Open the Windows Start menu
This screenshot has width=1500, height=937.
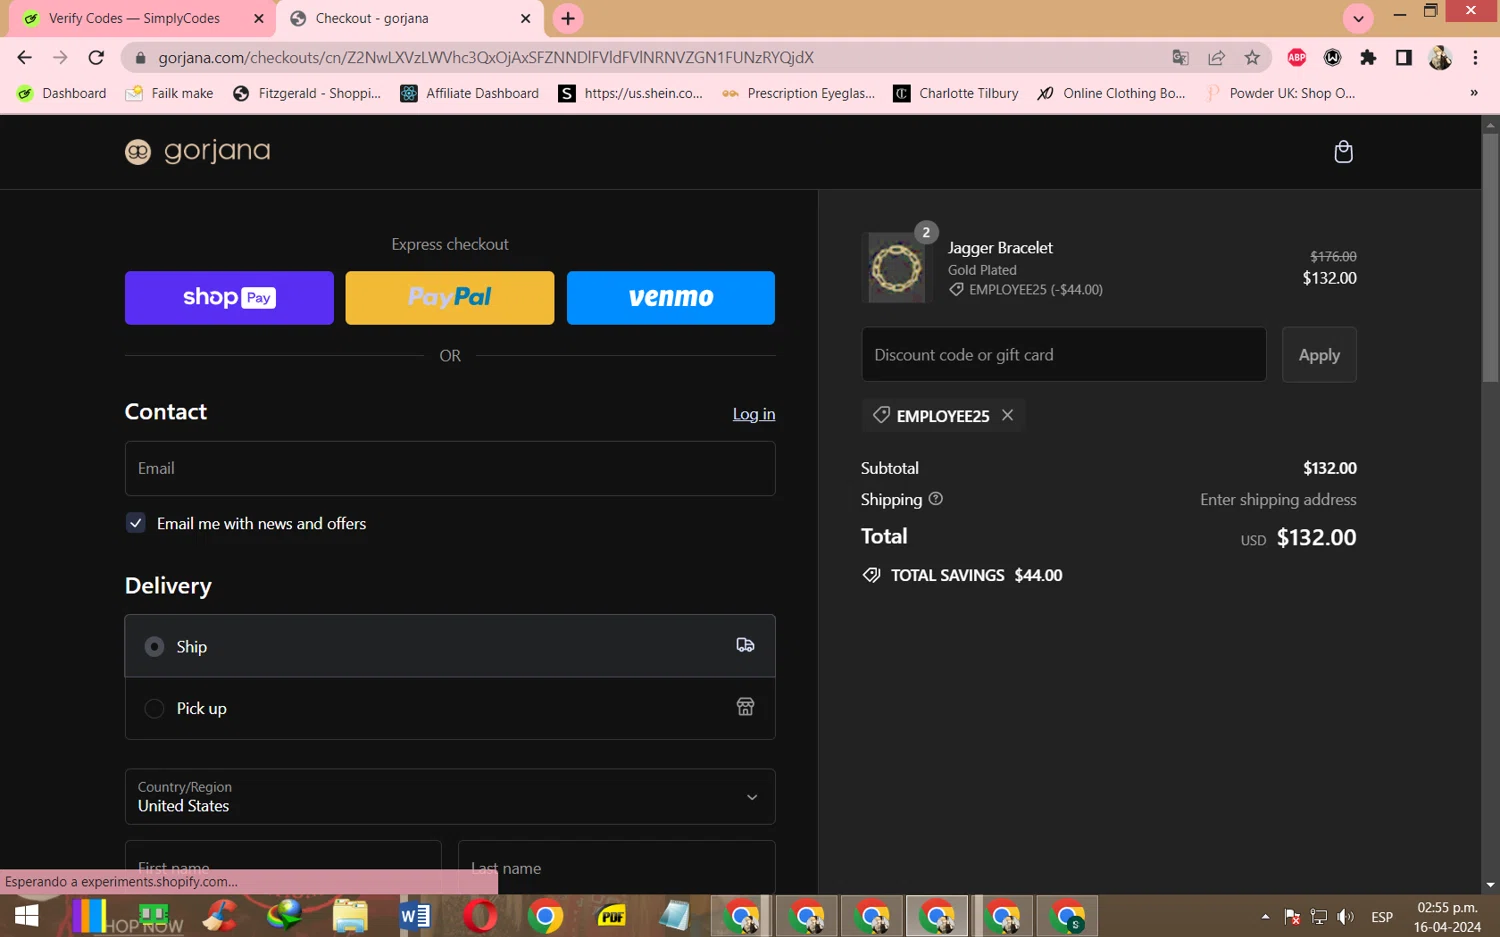click(x=27, y=916)
